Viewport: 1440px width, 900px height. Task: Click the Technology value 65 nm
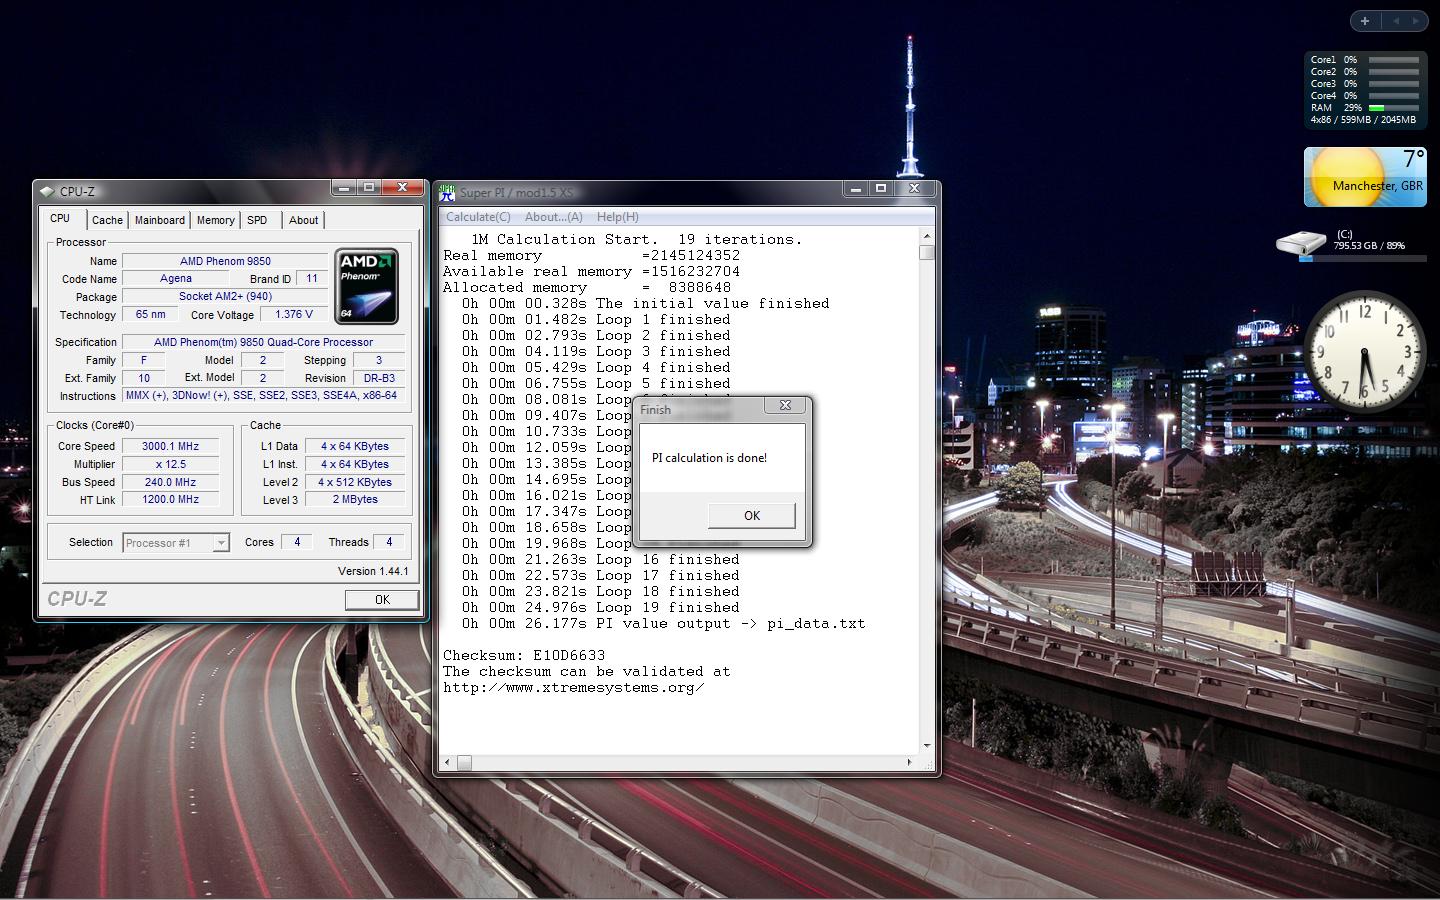(150, 315)
